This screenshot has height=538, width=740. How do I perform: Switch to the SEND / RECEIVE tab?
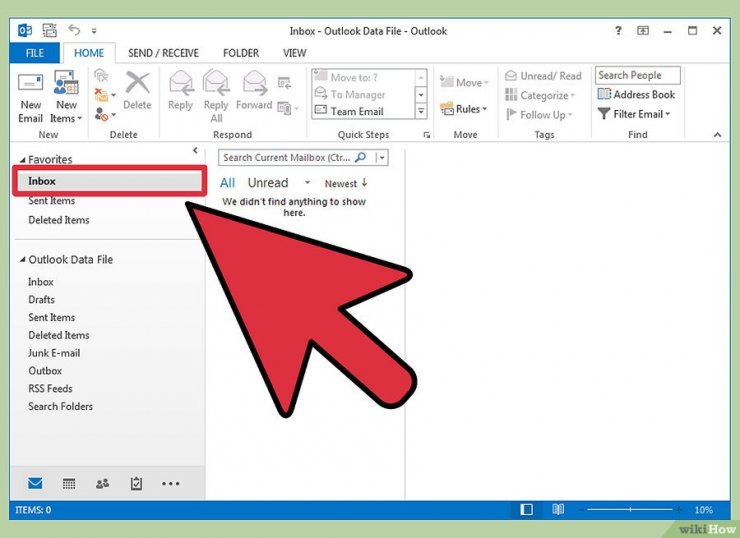(163, 53)
